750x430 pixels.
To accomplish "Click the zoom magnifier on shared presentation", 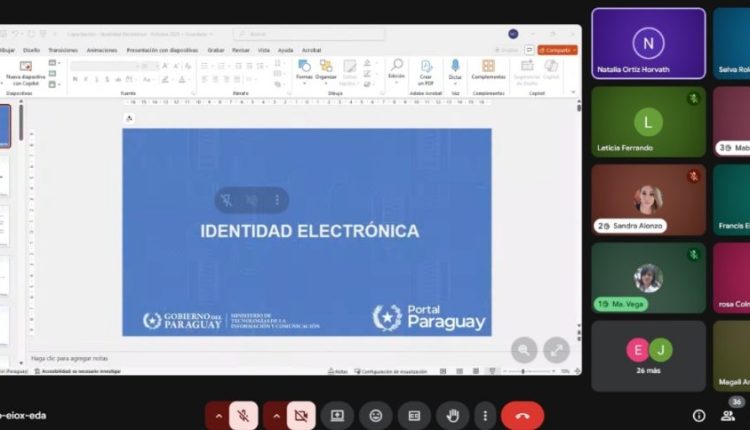I will click(x=523, y=349).
